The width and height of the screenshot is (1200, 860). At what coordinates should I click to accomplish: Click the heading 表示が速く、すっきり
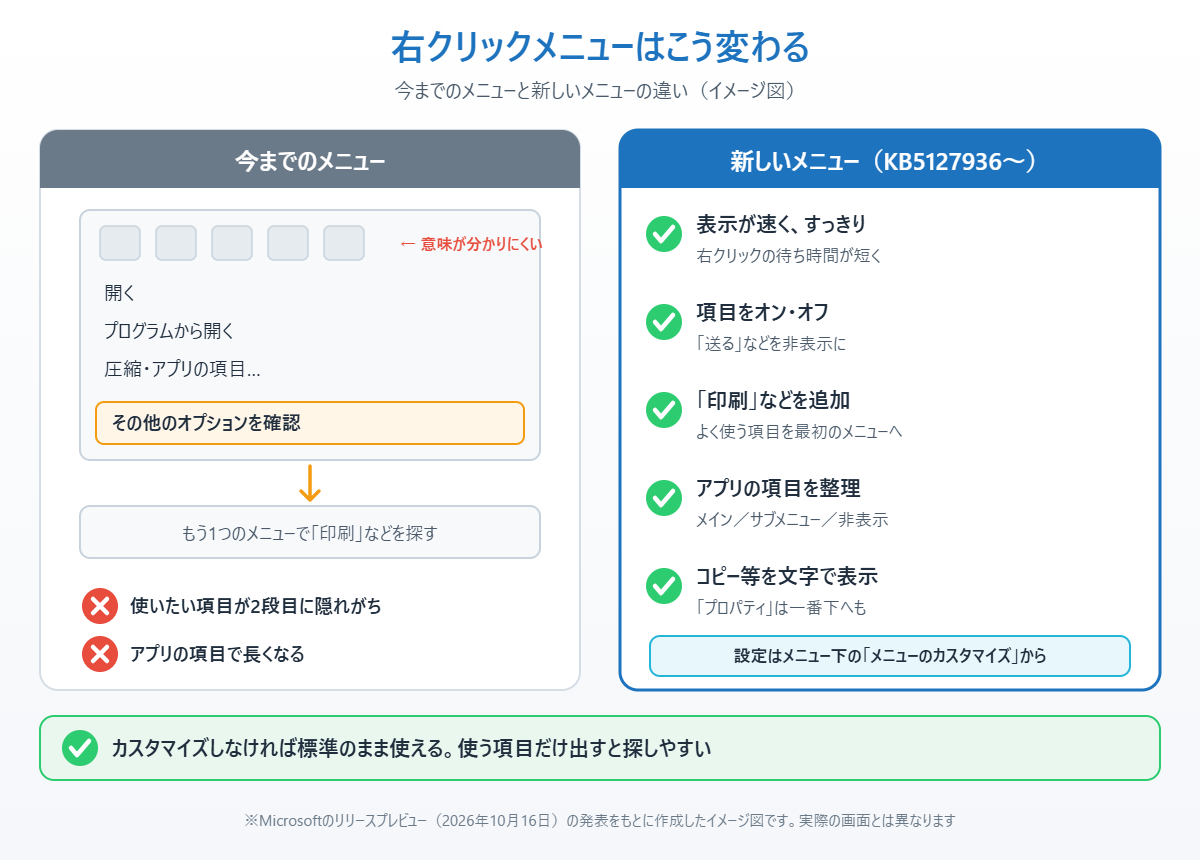tap(781, 224)
